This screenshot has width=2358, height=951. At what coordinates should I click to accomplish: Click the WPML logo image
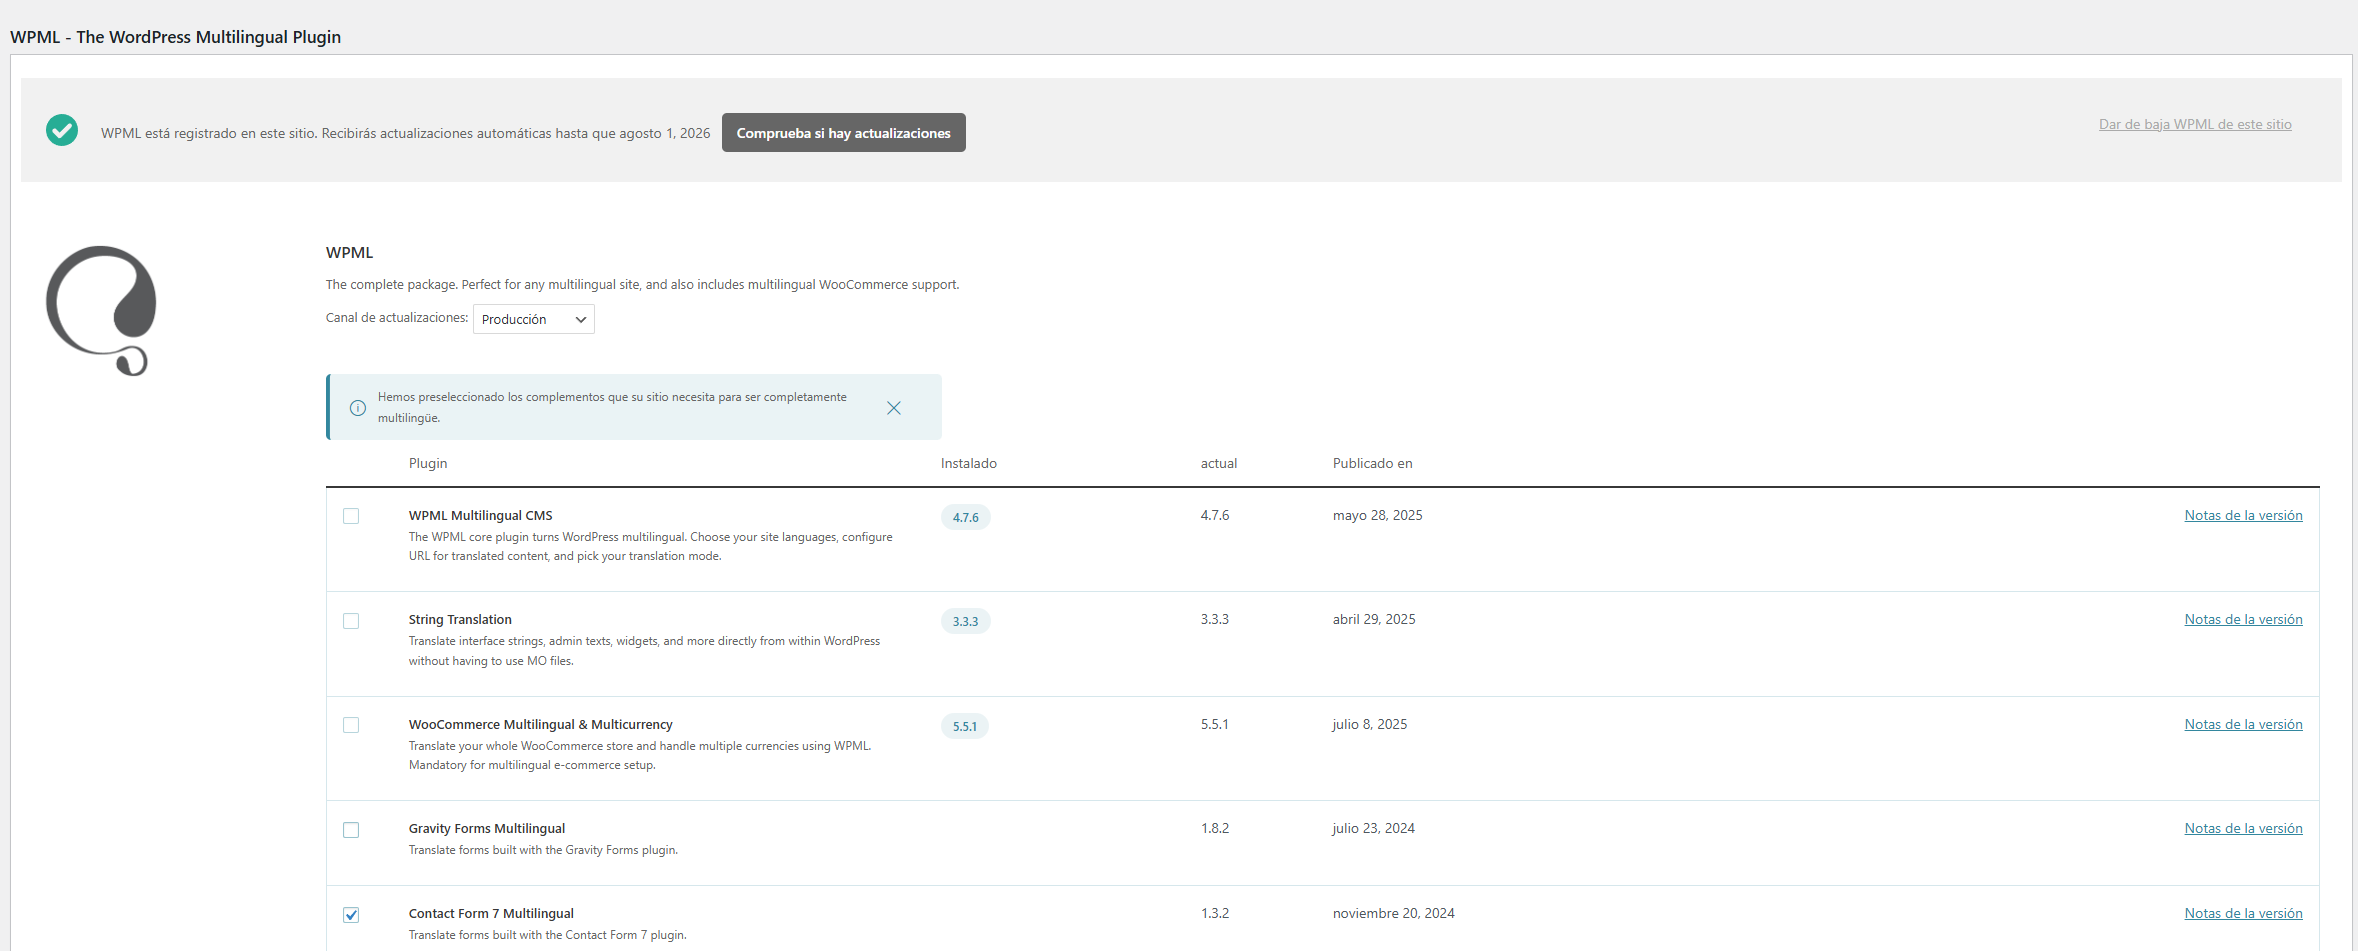pos(101,310)
